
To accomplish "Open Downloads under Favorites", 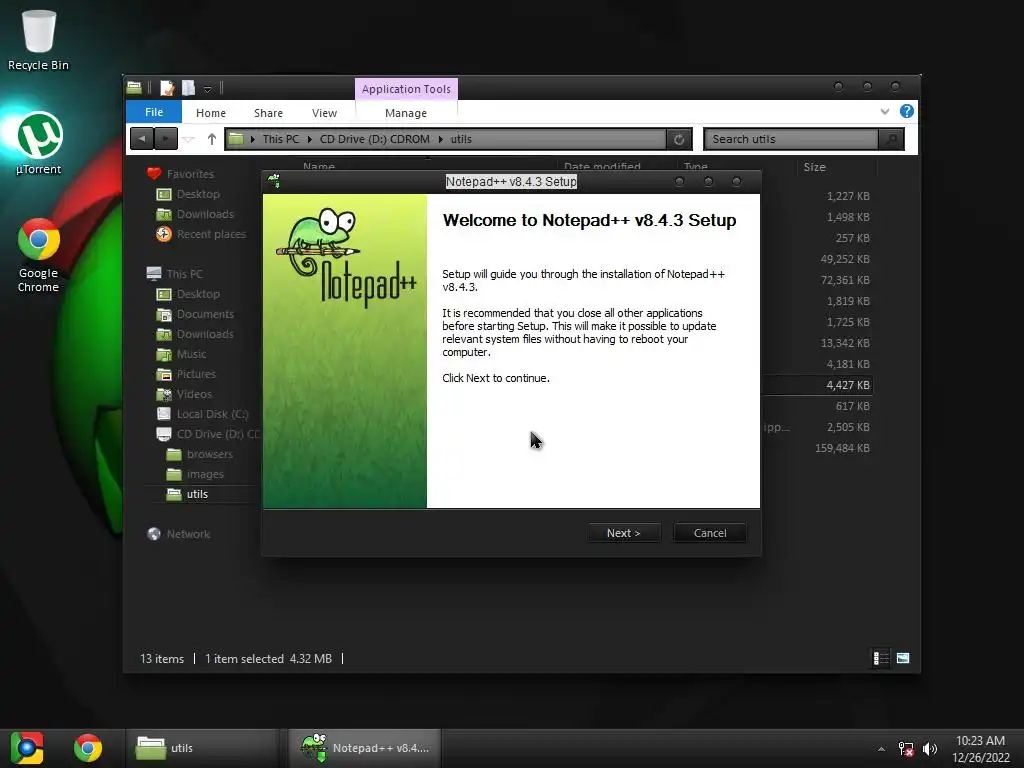I will click(205, 214).
